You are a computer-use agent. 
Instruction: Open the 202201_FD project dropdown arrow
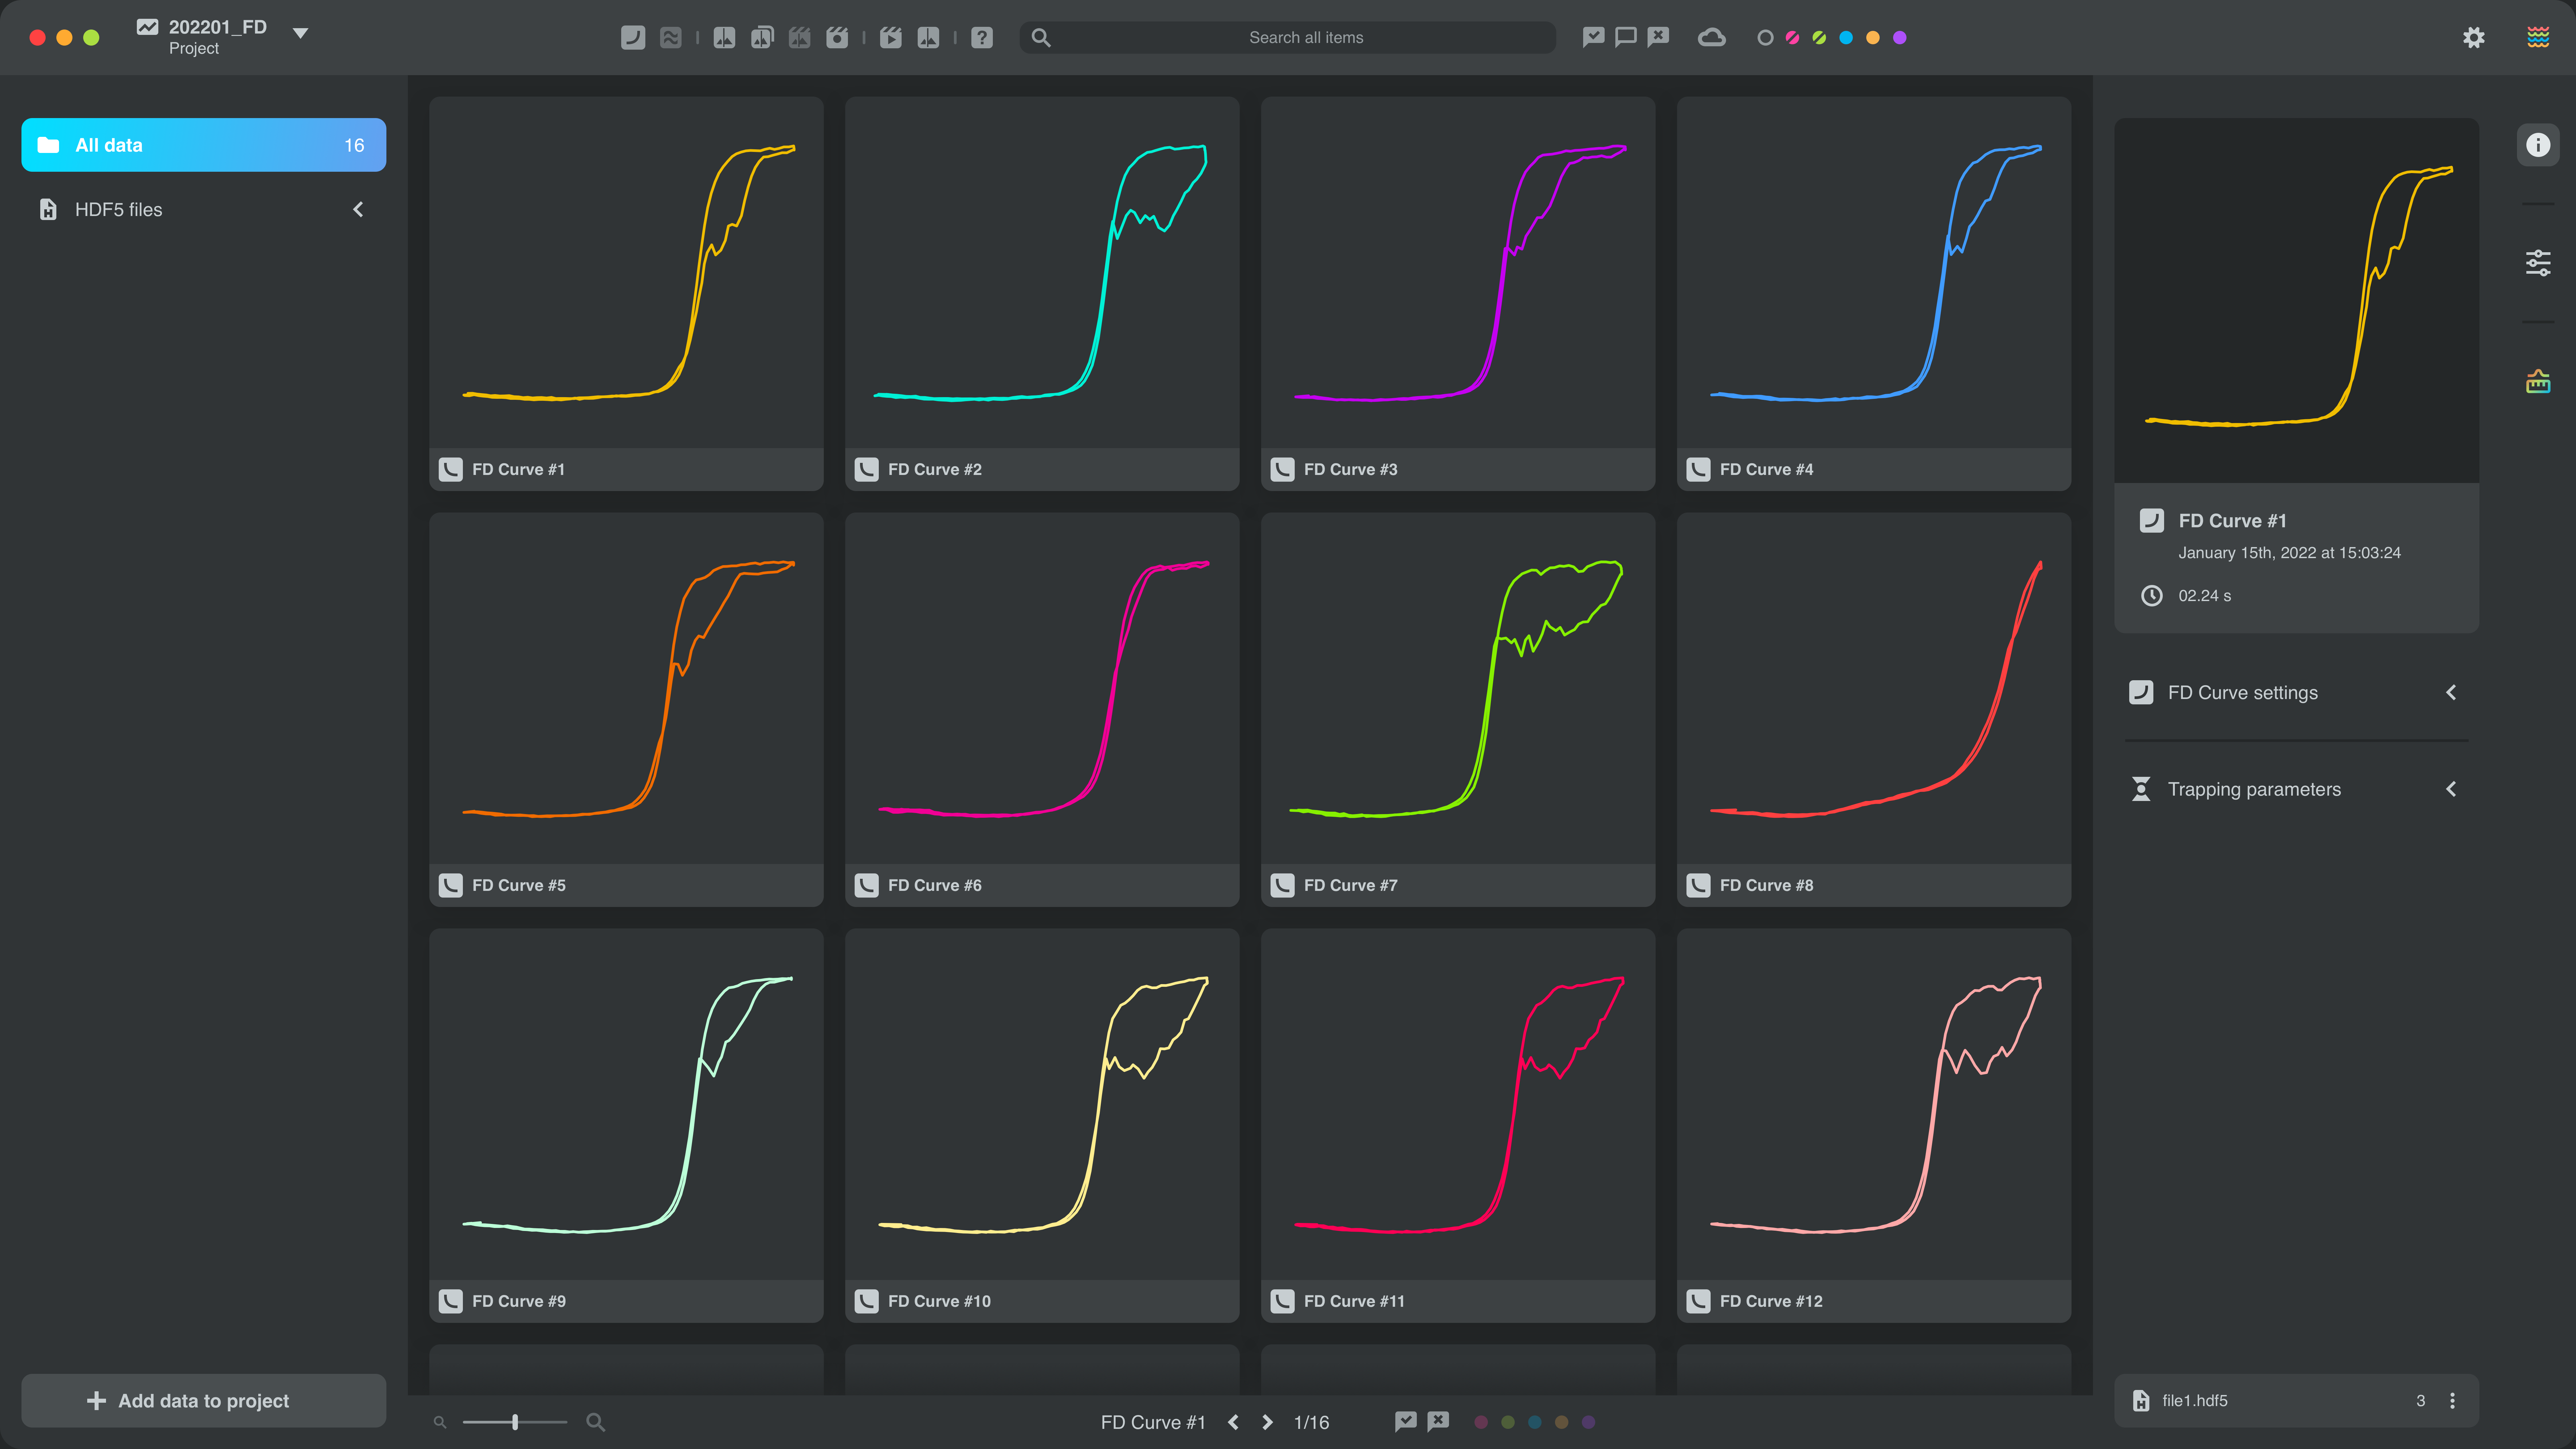pos(300,33)
